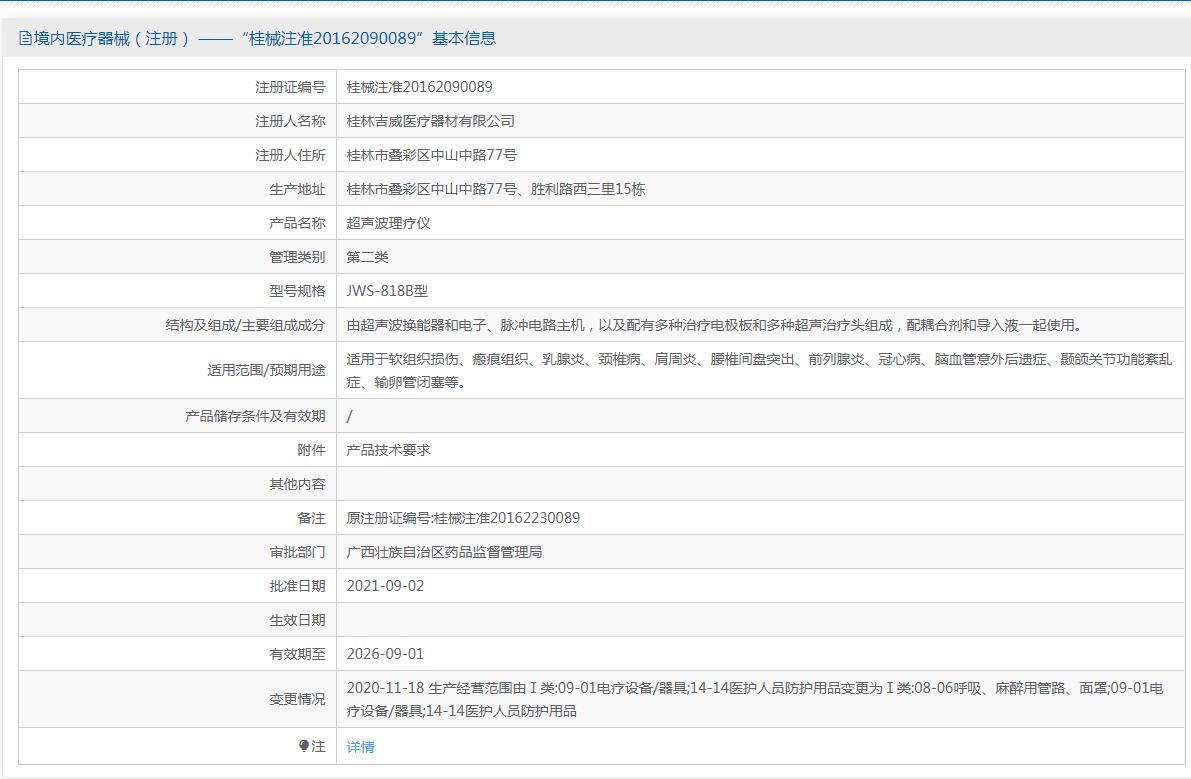
Task: Click the product name 超声波理疗仪
Action: [388, 223]
